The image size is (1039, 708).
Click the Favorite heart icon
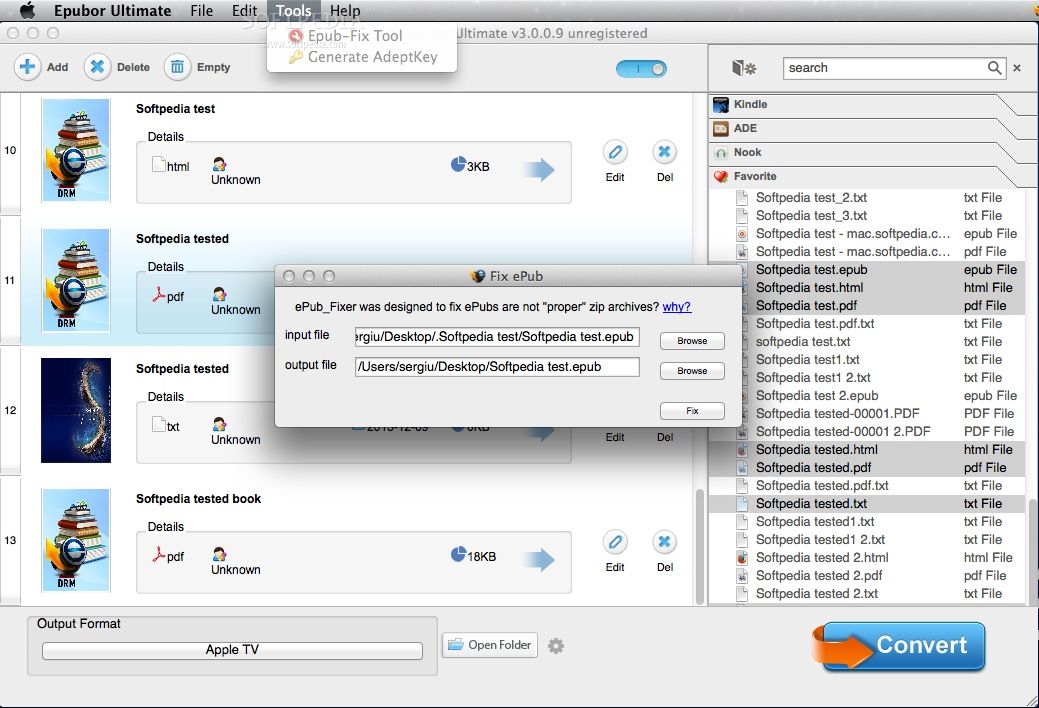click(720, 176)
